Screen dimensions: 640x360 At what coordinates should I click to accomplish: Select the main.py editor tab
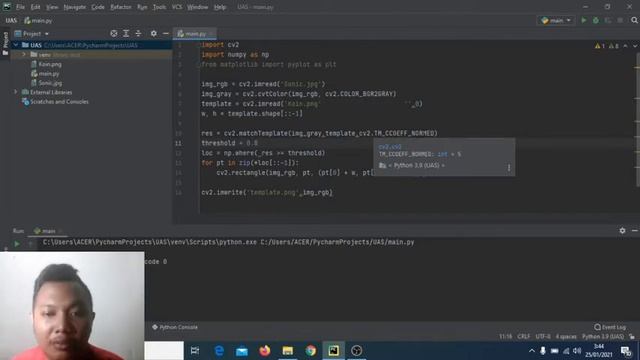[x=195, y=34]
